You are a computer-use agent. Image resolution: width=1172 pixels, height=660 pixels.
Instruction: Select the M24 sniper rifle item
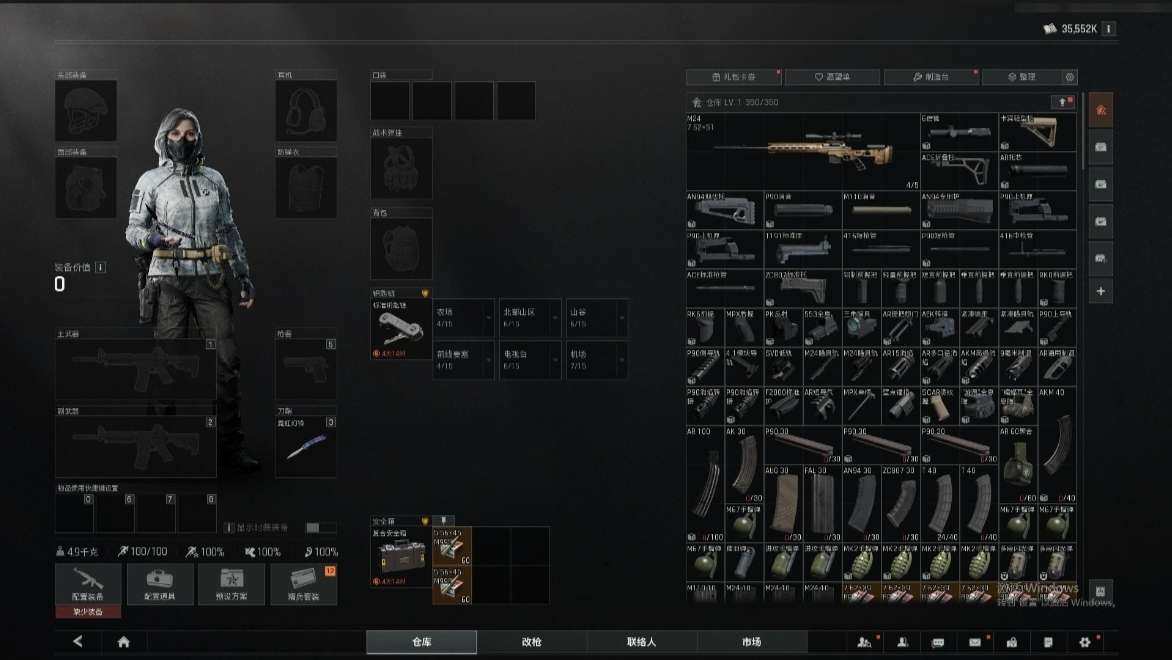click(x=802, y=150)
